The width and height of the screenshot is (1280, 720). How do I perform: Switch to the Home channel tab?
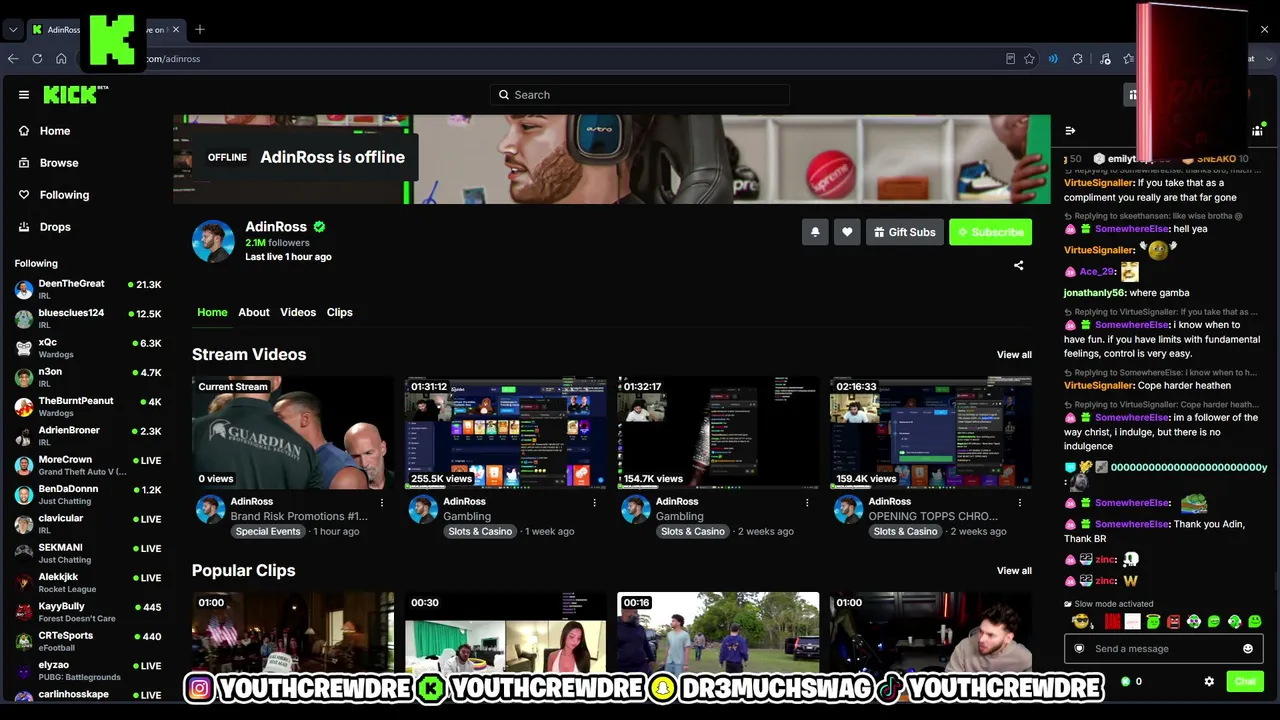click(212, 312)
